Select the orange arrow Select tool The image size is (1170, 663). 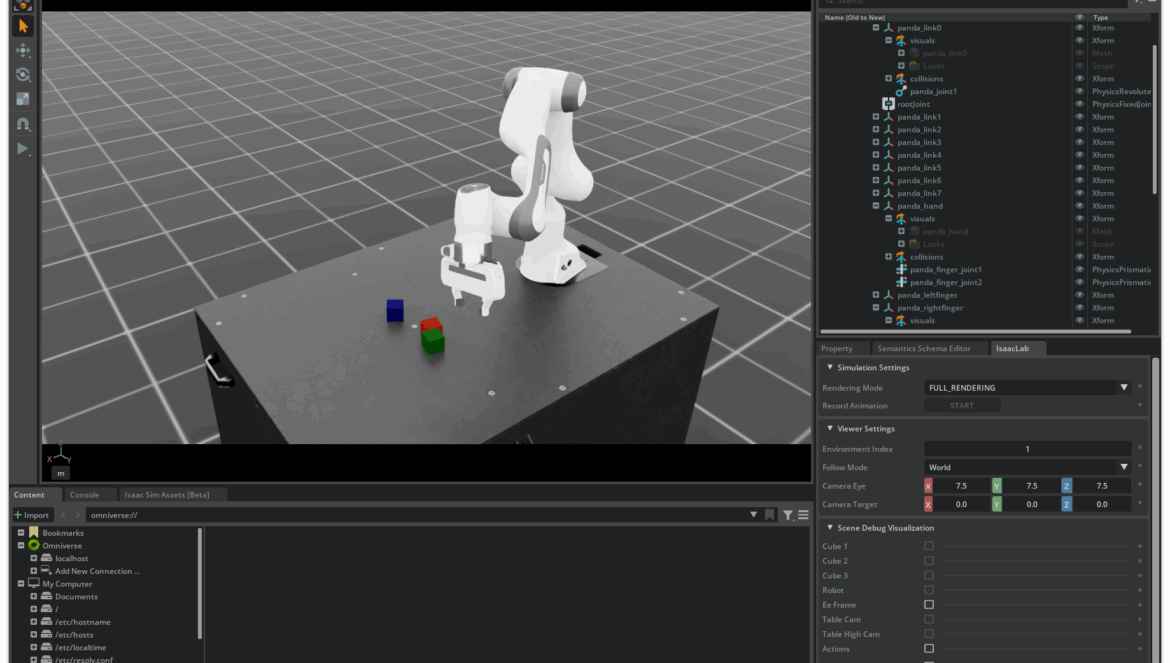[23, 26]
